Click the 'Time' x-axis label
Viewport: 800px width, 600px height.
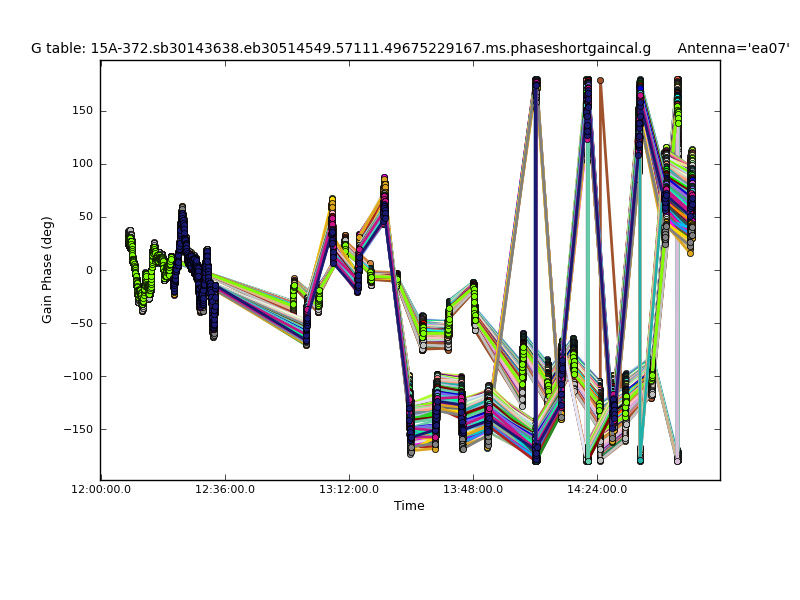click(x=409, y=506)
